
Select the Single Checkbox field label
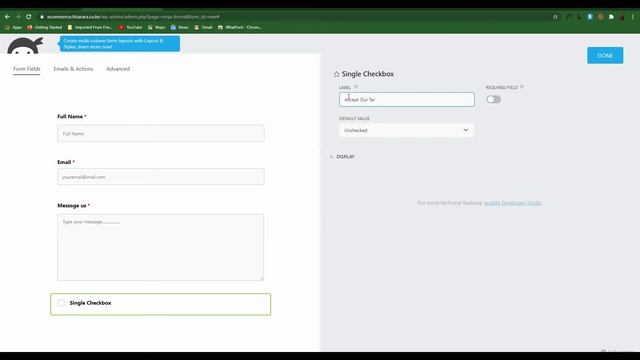pos(90,303)
